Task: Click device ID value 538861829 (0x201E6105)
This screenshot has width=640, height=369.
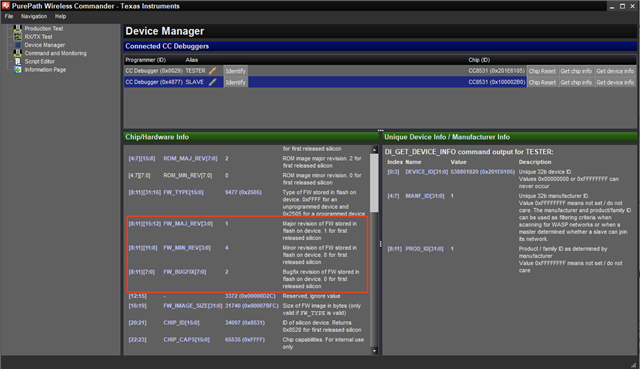Action: (x=482, y=172)
